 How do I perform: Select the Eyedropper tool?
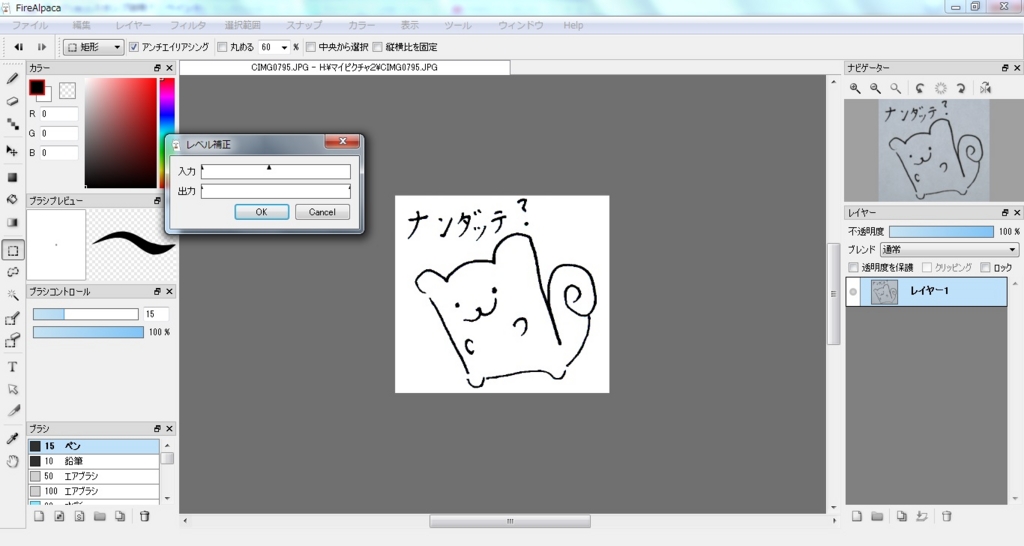pyautogui.click(x=12, y=438)
